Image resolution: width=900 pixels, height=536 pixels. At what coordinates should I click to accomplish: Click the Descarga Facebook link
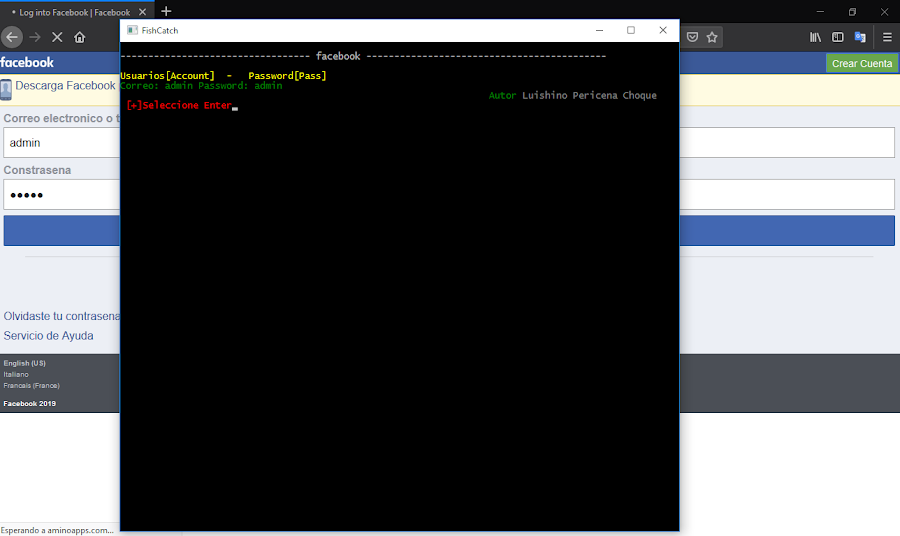65,86
